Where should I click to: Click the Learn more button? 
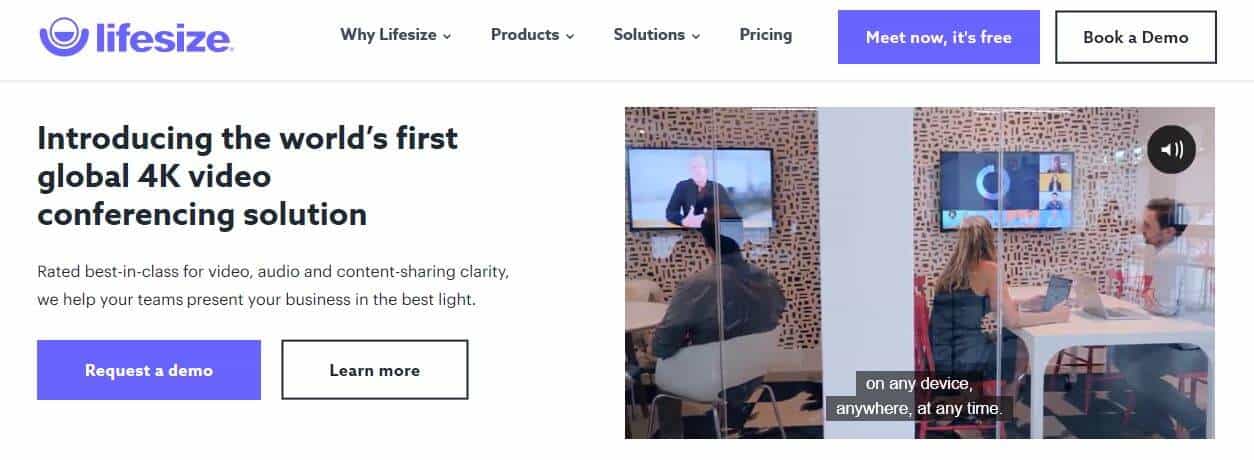[x=375, y=370]
